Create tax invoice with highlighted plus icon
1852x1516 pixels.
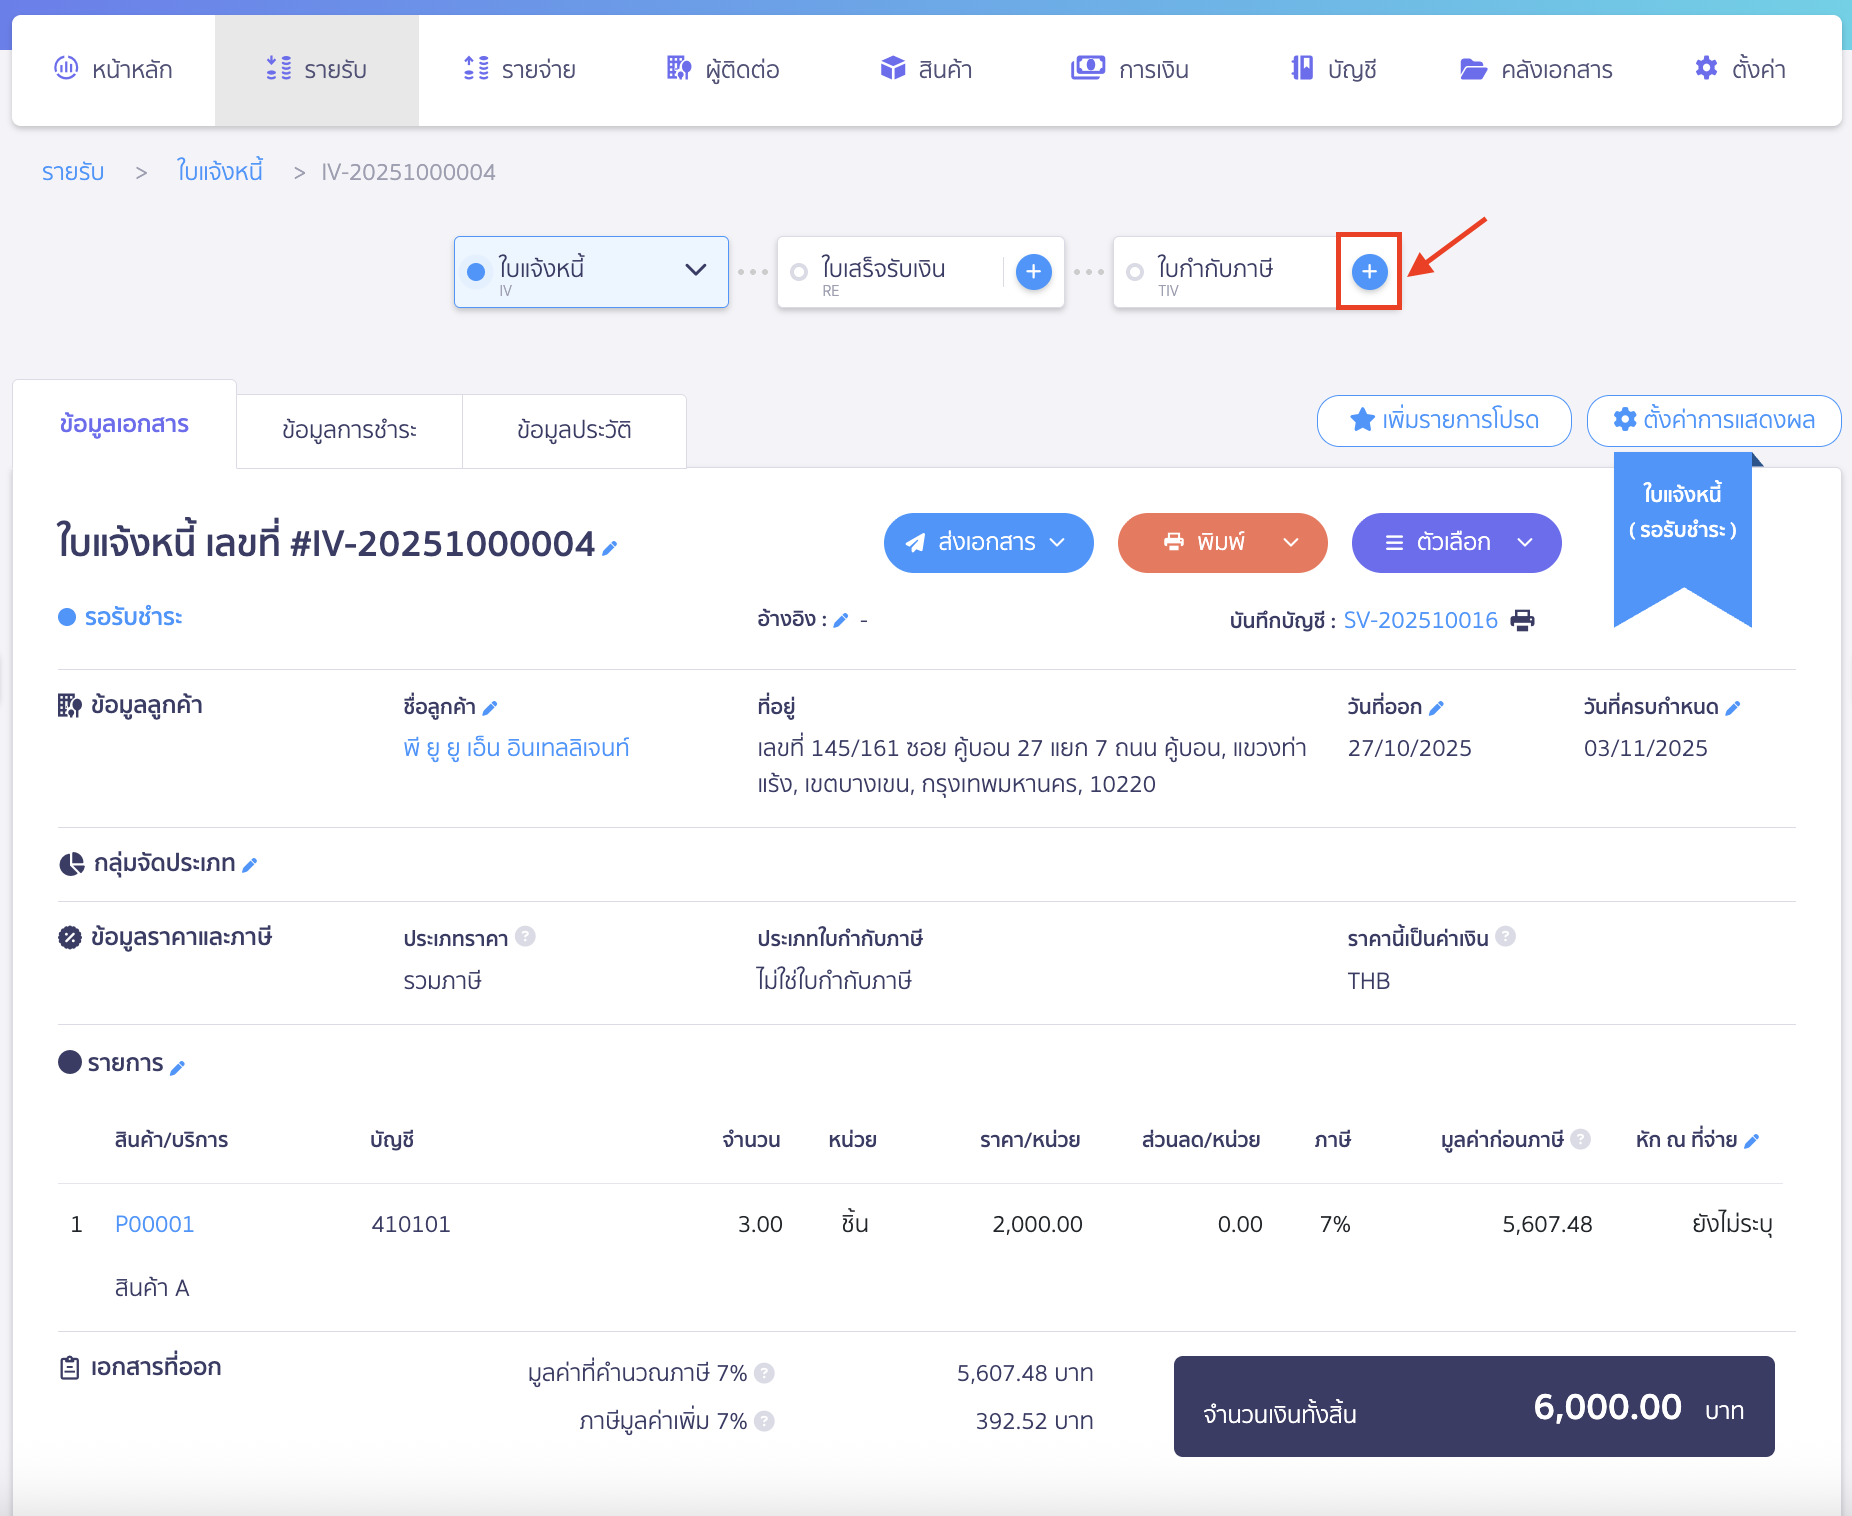[1369, 271]
